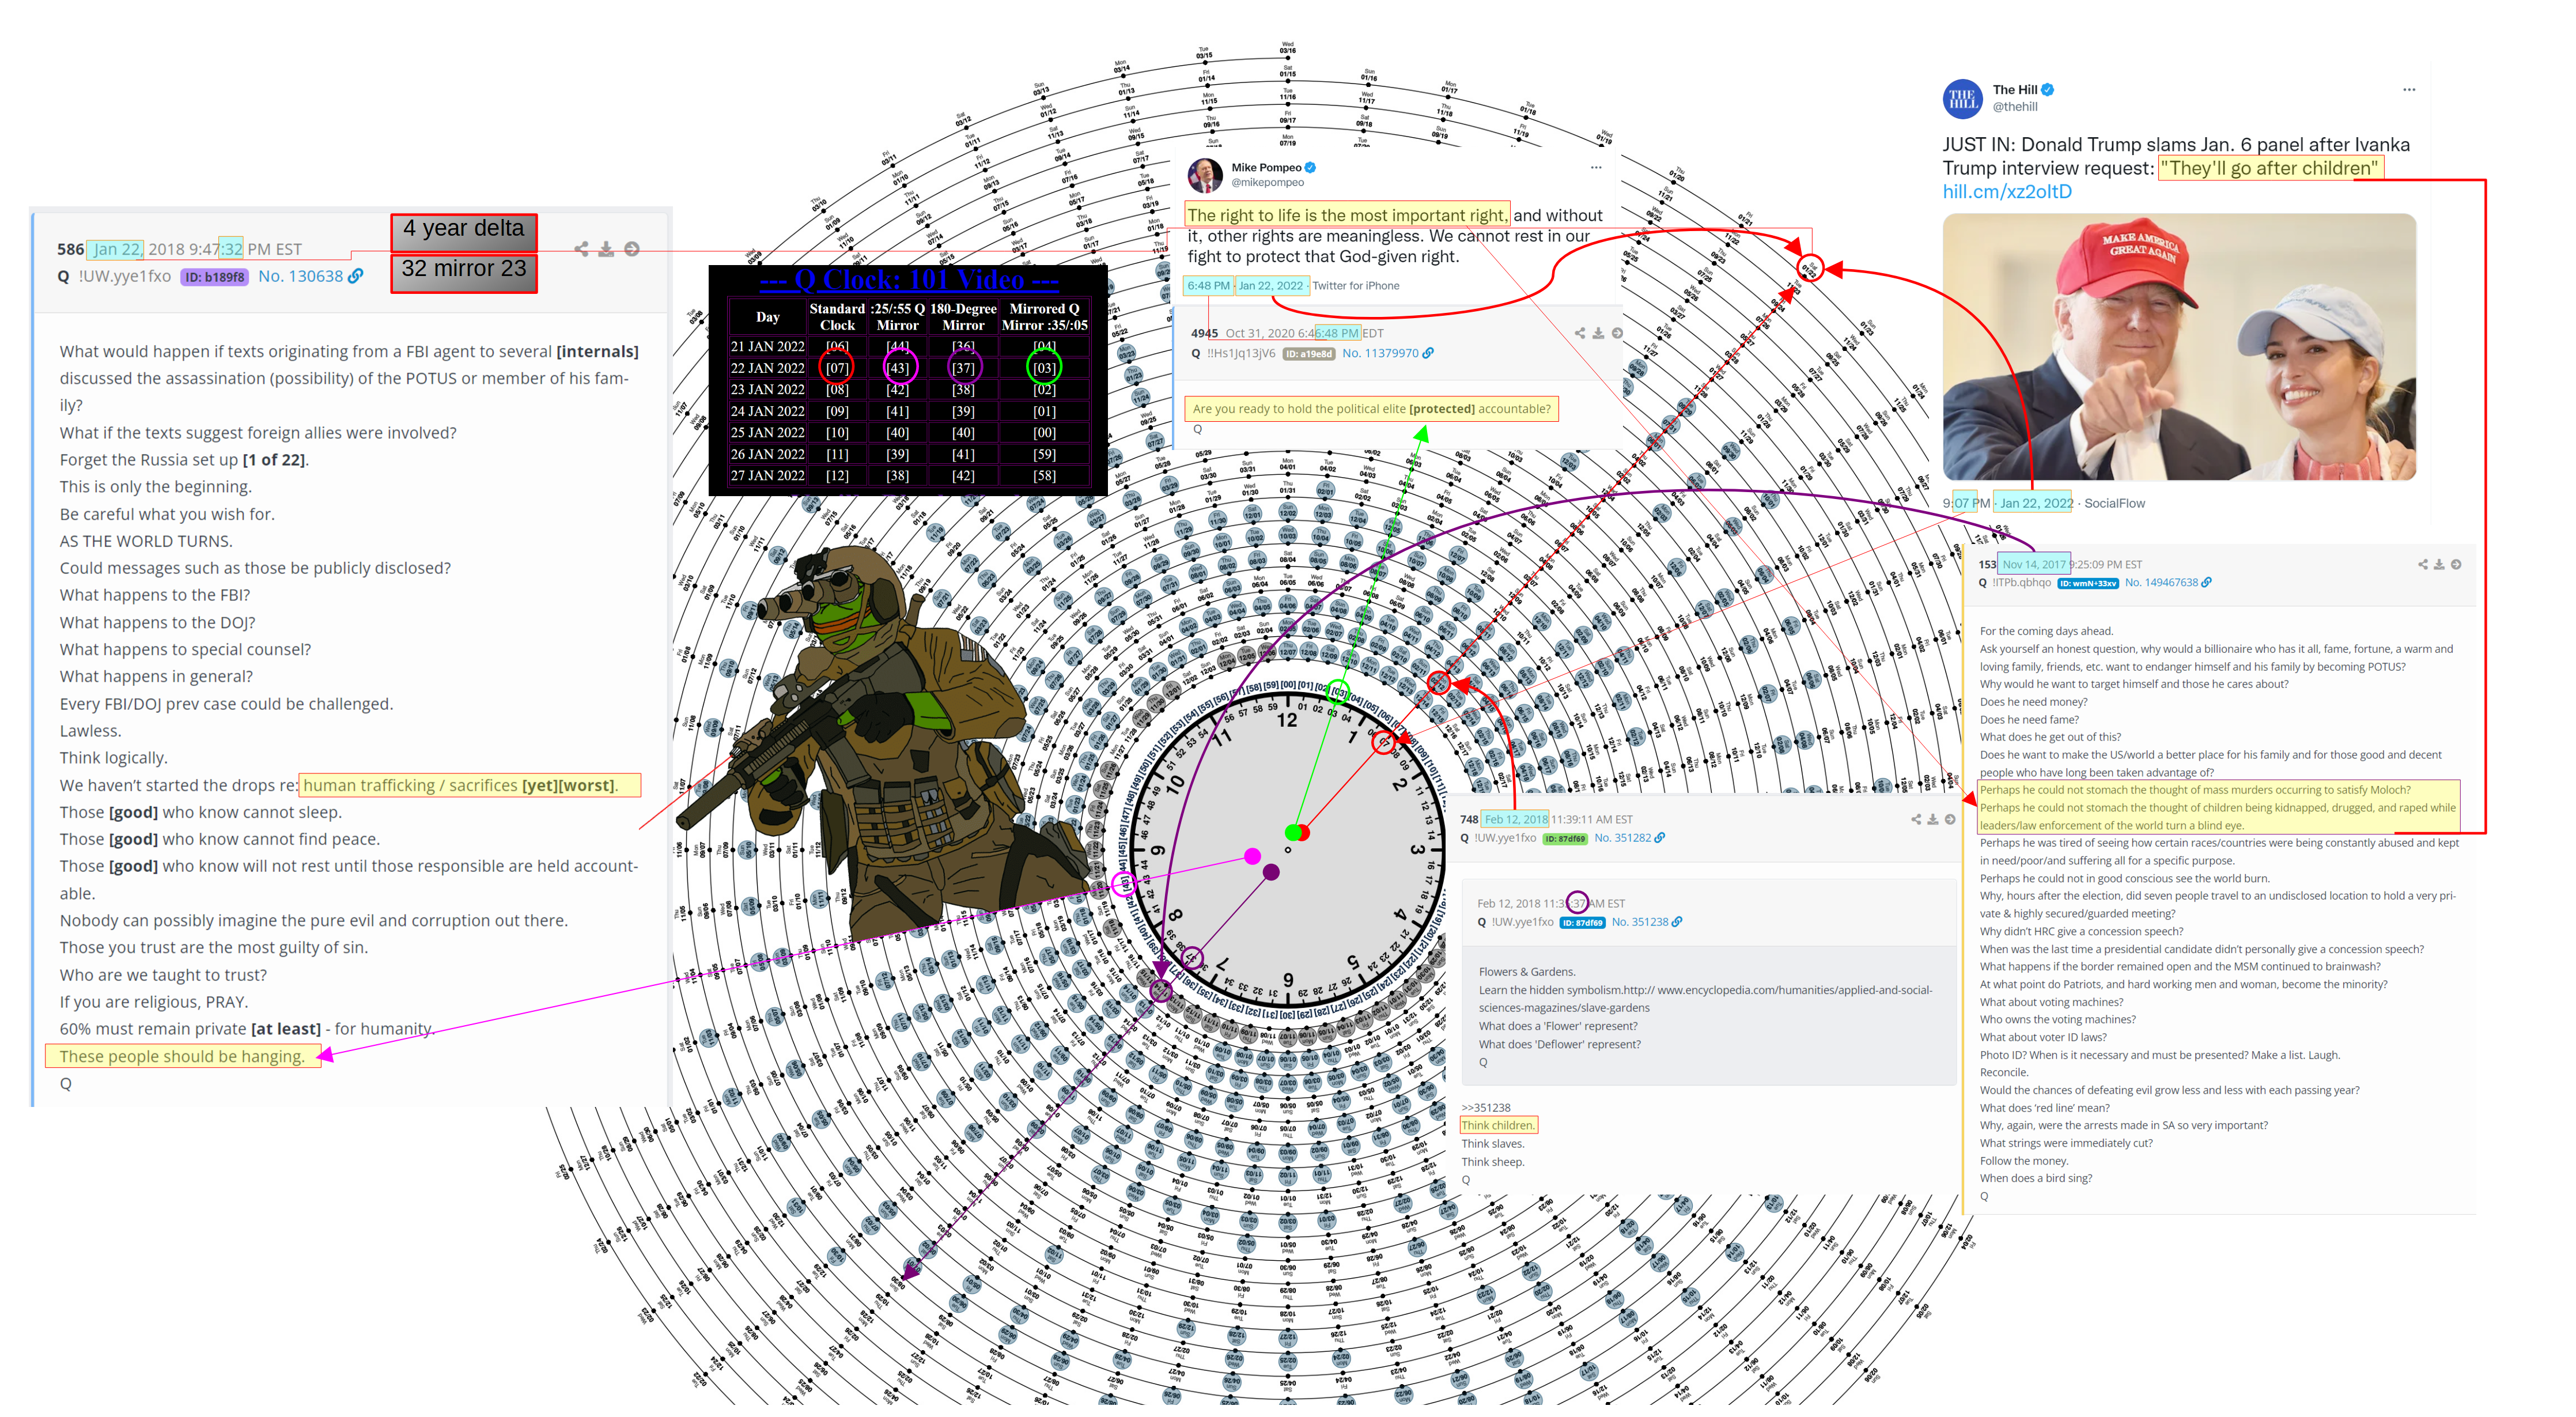This screenshot has width=2576, height=1417.
Task: Open post link No. 149467638
Action: pos(2161,582)
